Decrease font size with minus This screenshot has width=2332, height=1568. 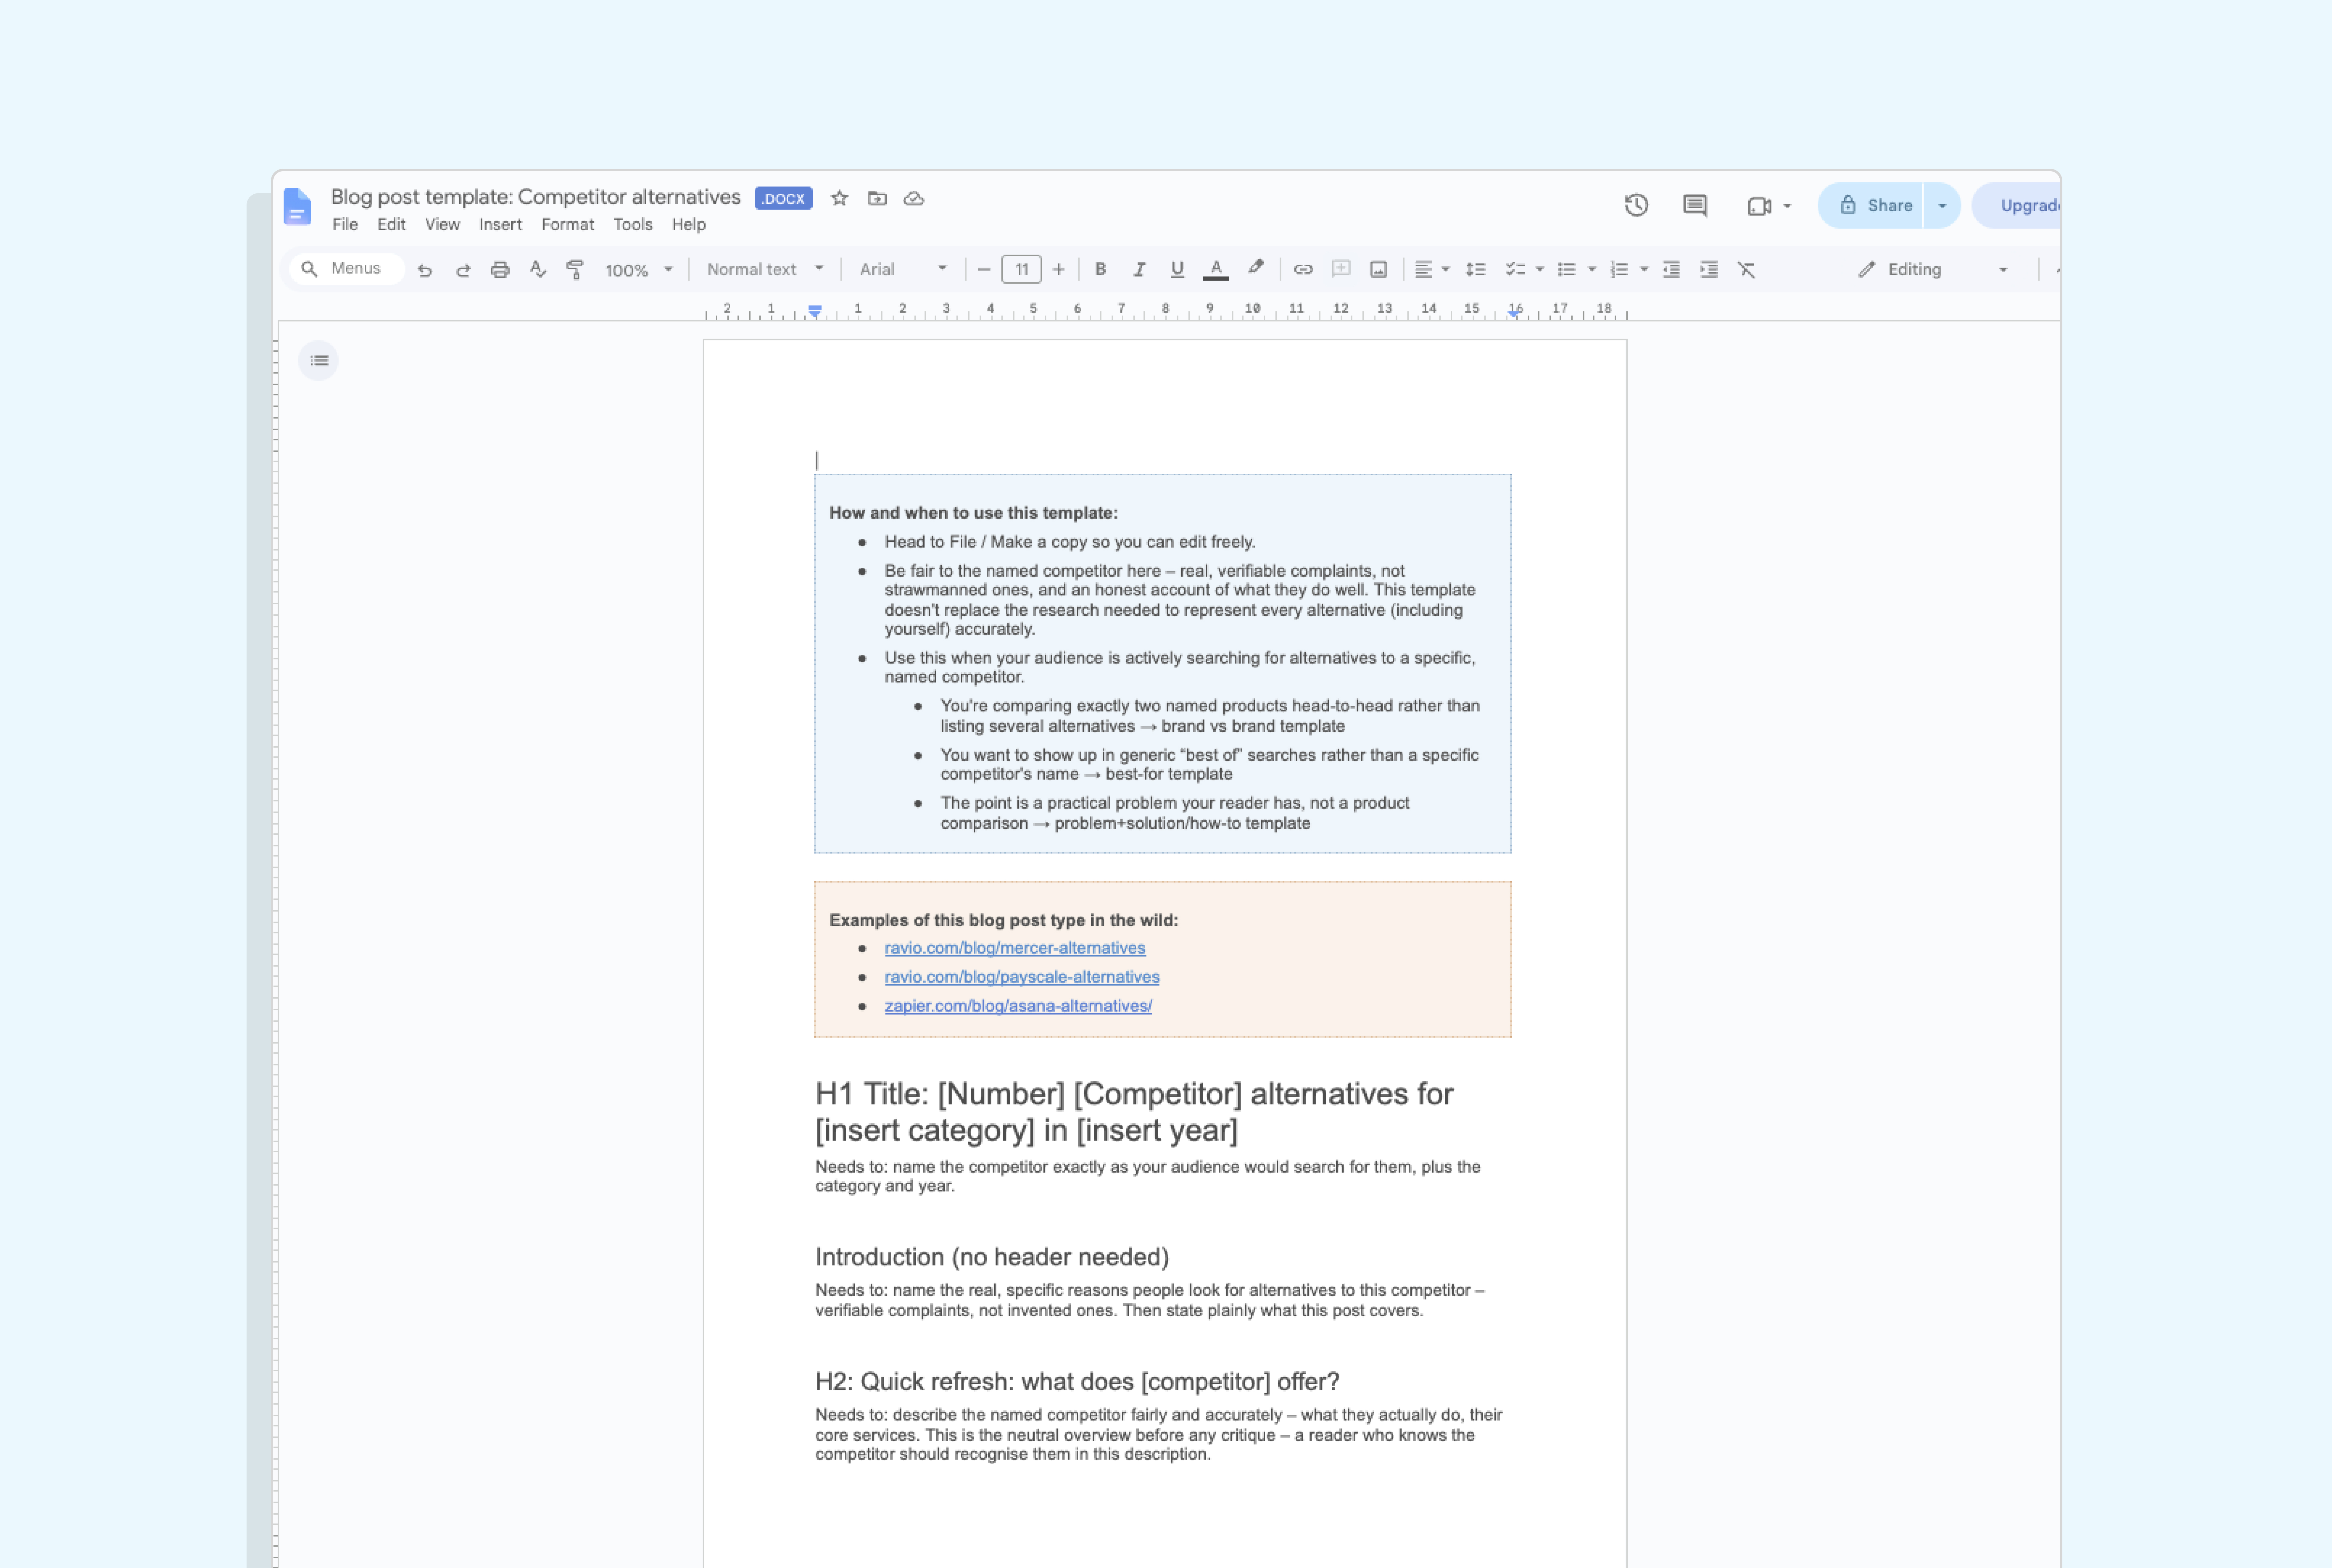(984, 269)
